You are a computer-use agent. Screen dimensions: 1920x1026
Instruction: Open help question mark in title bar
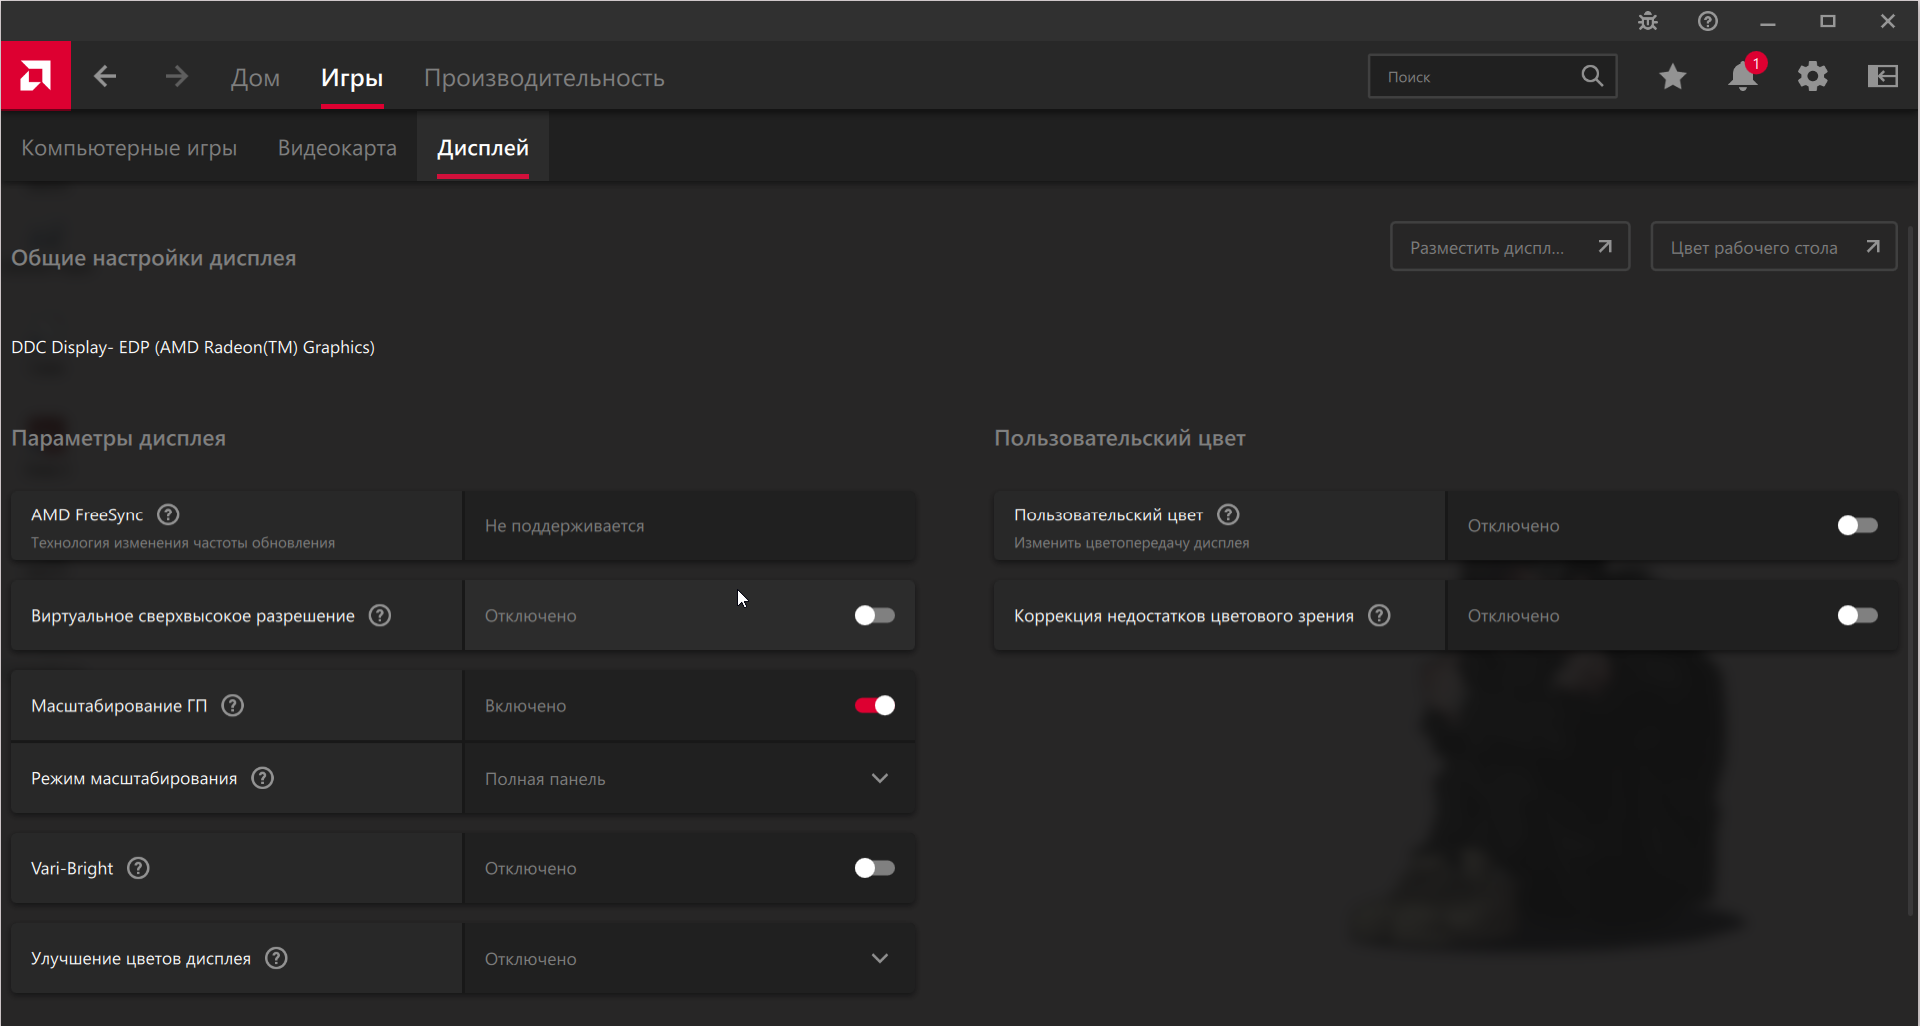pyautogui.click(x=1708, y=21)
